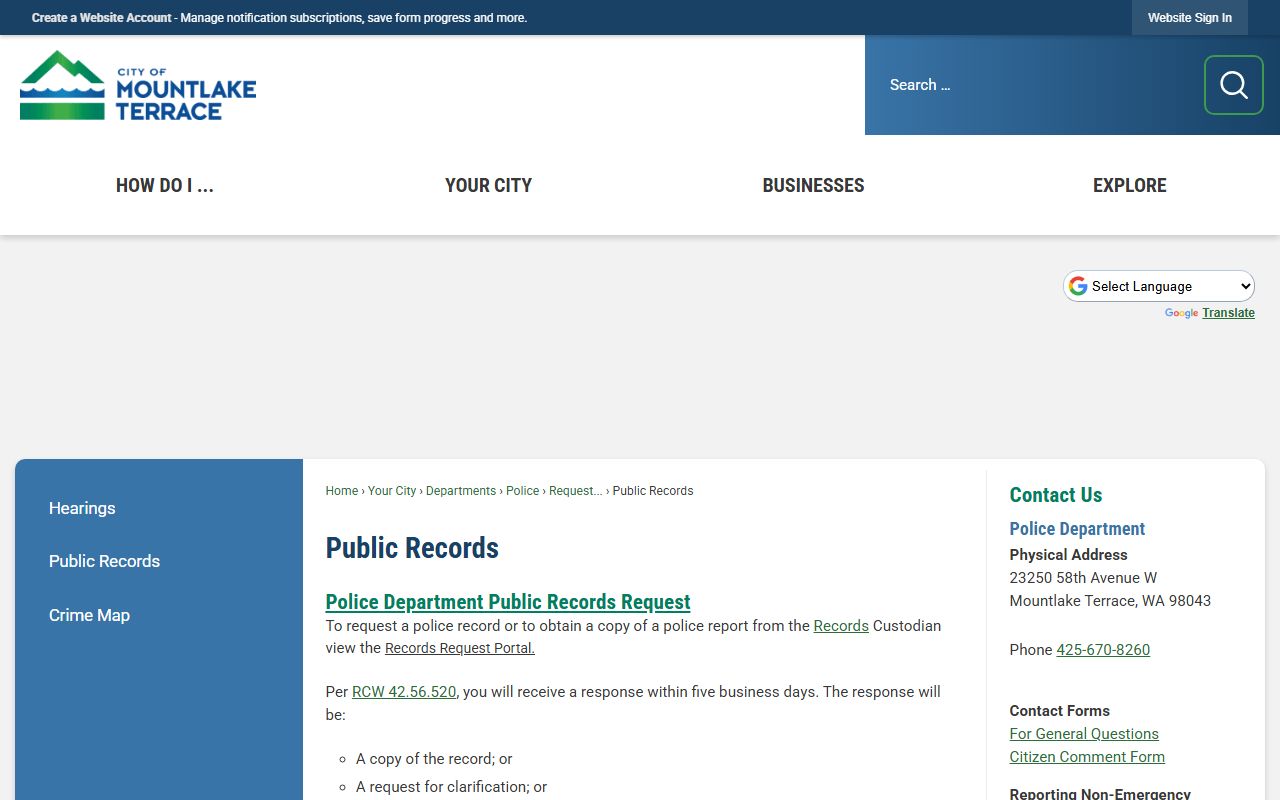Go to Departments breadcrumb

click(x=461, y=491)
